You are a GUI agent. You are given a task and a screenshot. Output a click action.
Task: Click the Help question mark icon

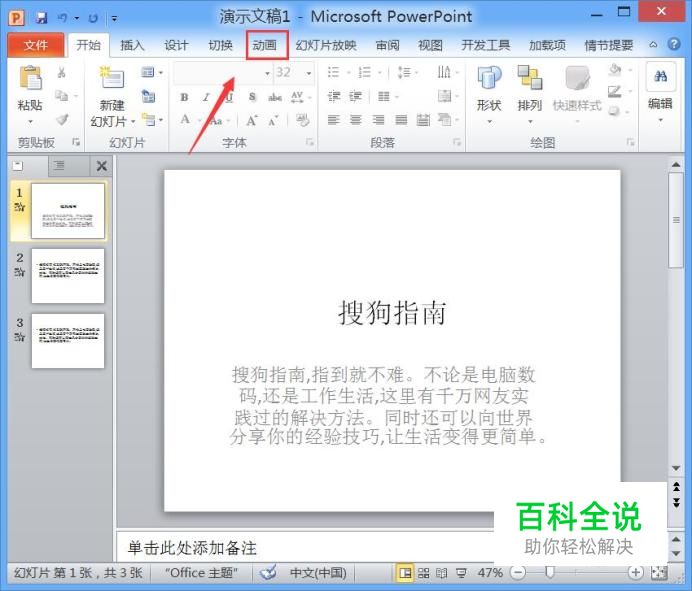[674, 44]
